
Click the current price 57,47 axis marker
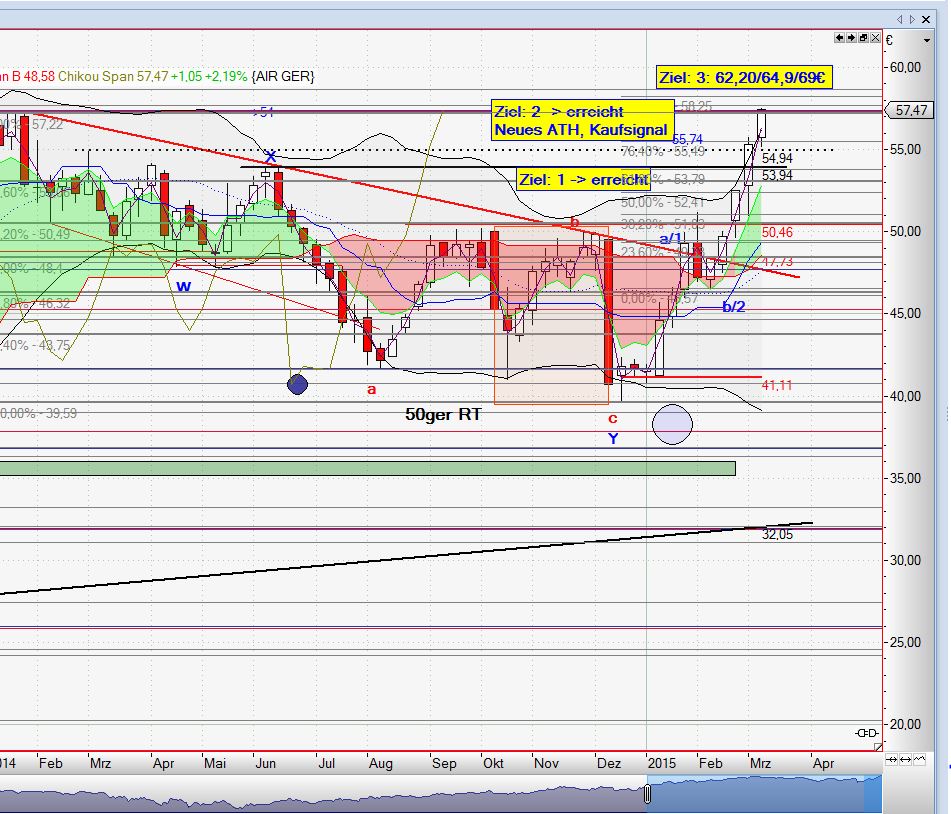point(911,111)
